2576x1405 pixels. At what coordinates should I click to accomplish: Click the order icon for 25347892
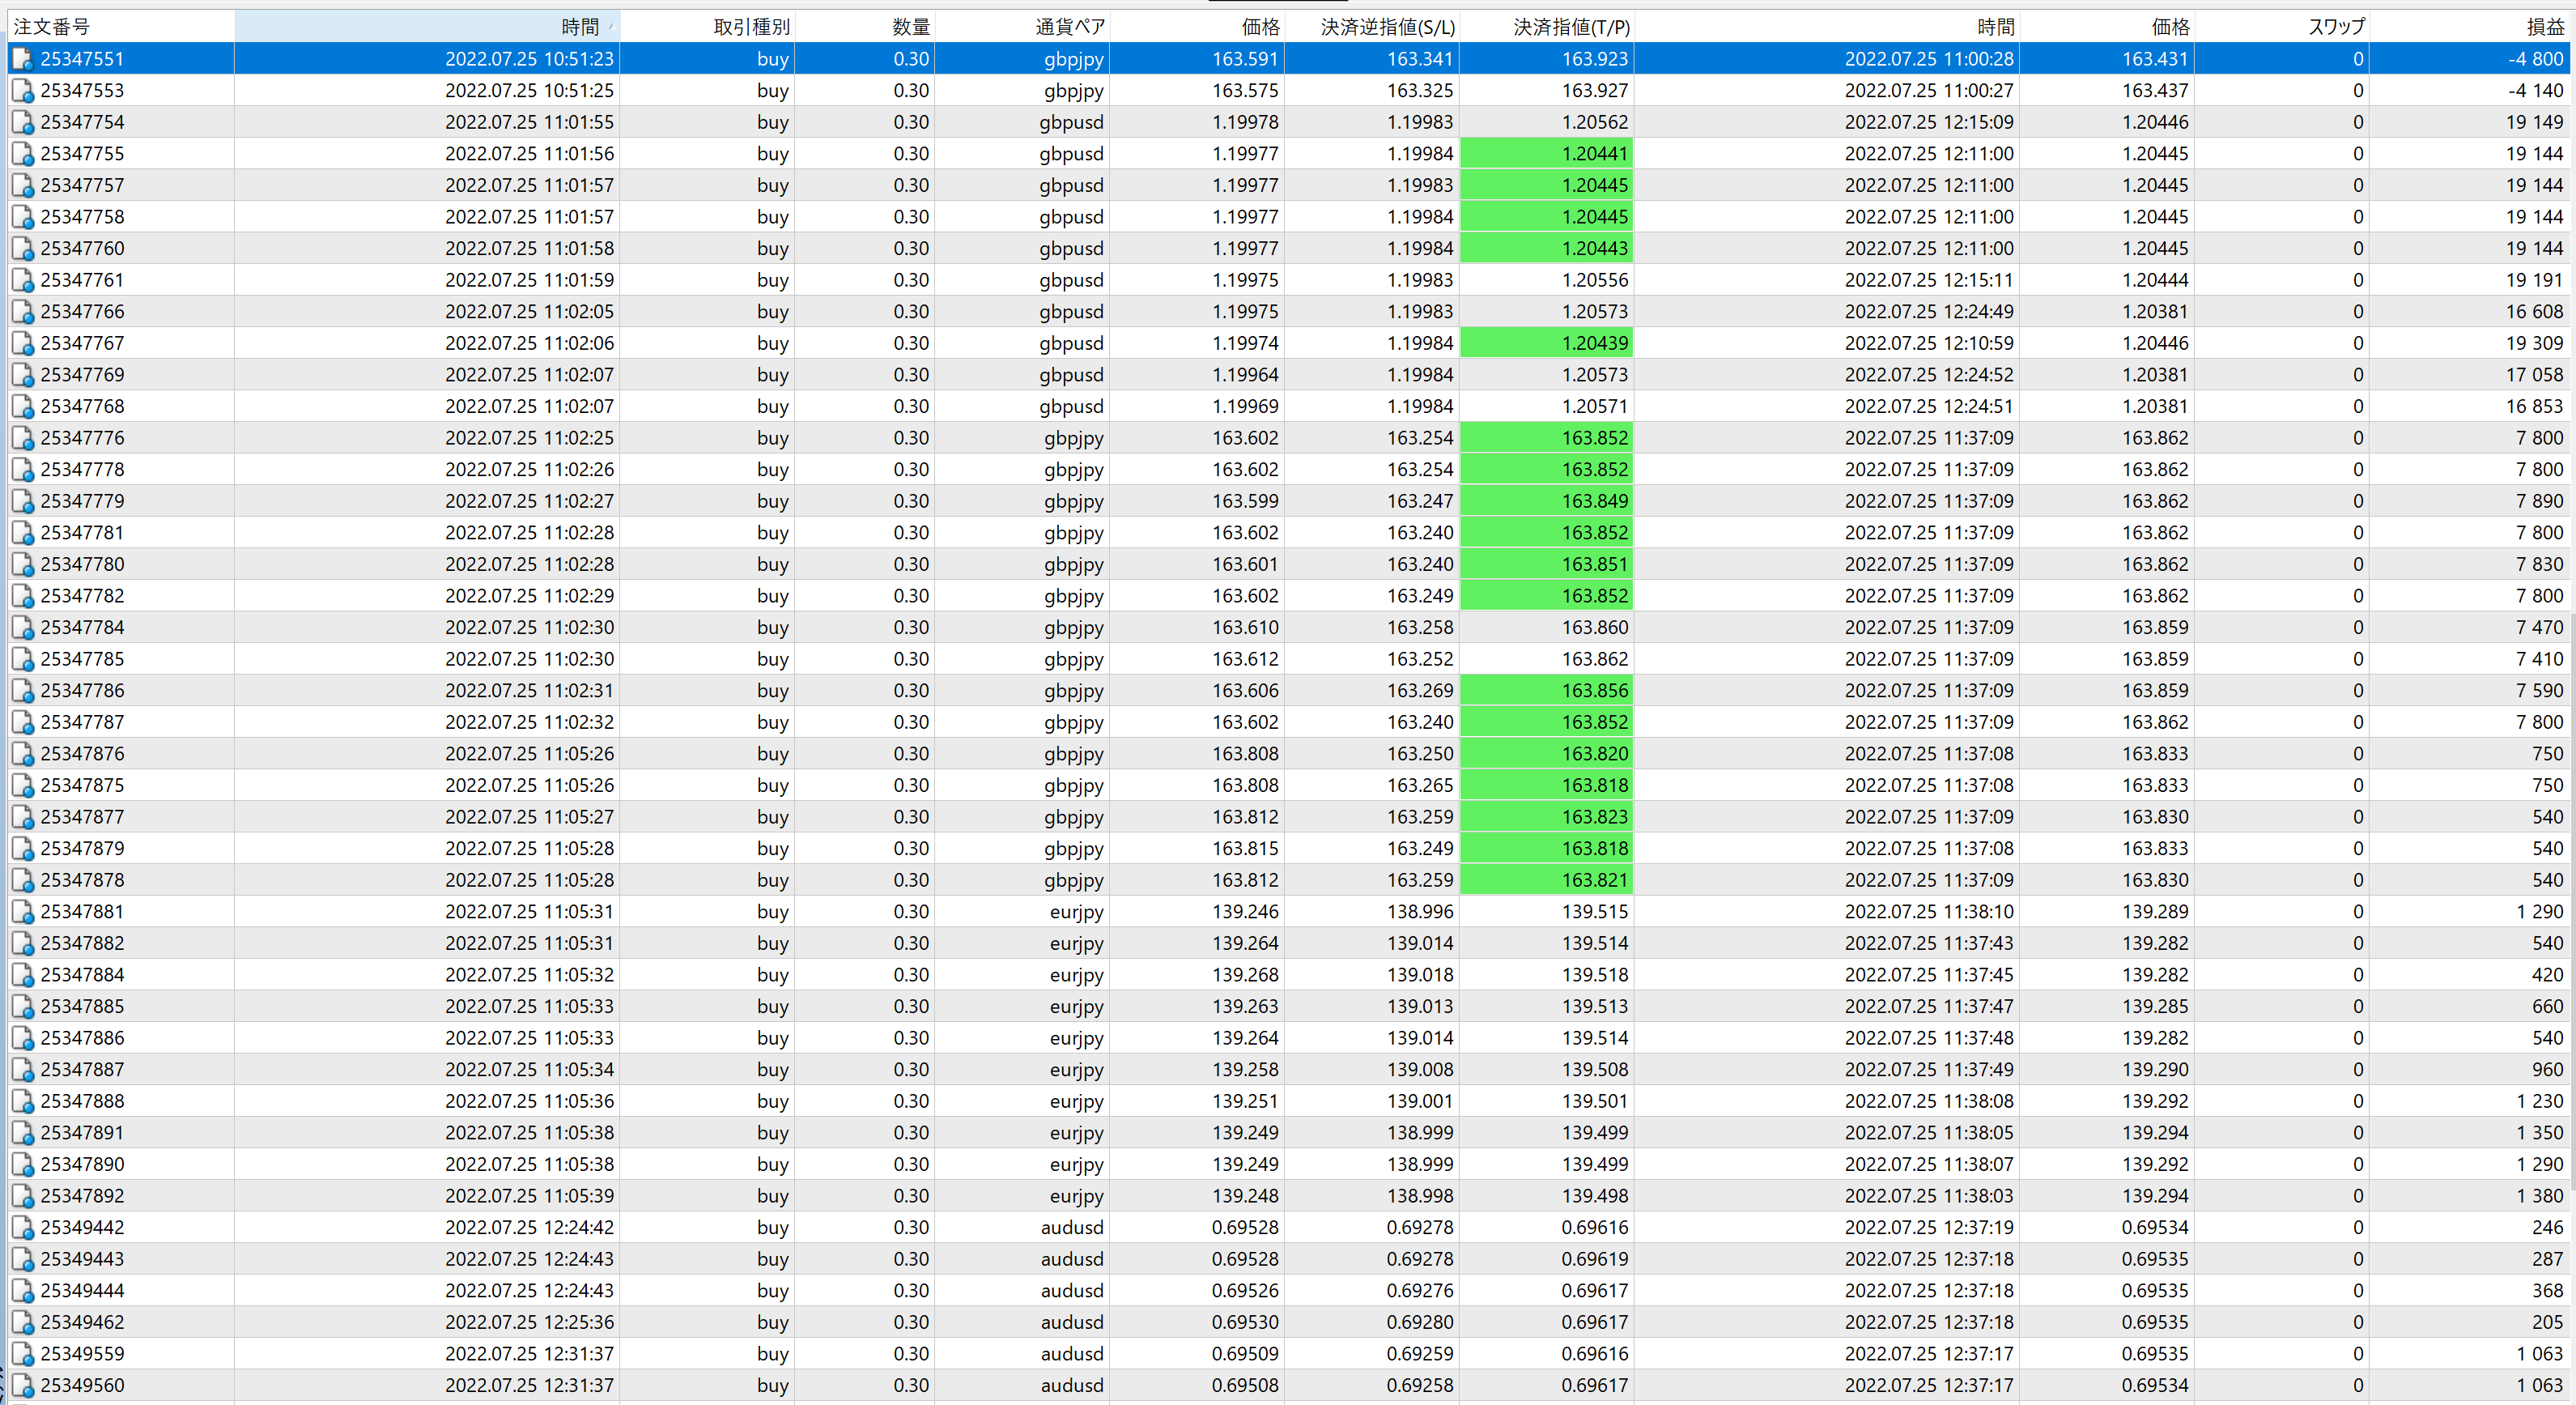tap(22, 1196)
